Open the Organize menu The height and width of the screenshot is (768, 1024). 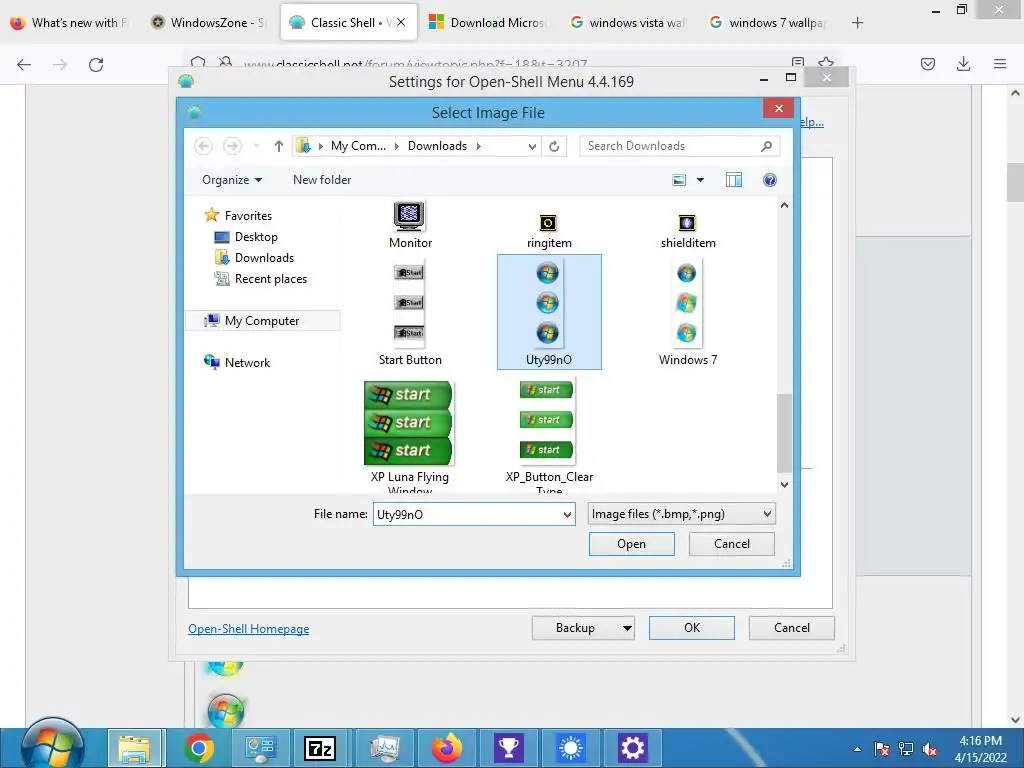[231, 180]
